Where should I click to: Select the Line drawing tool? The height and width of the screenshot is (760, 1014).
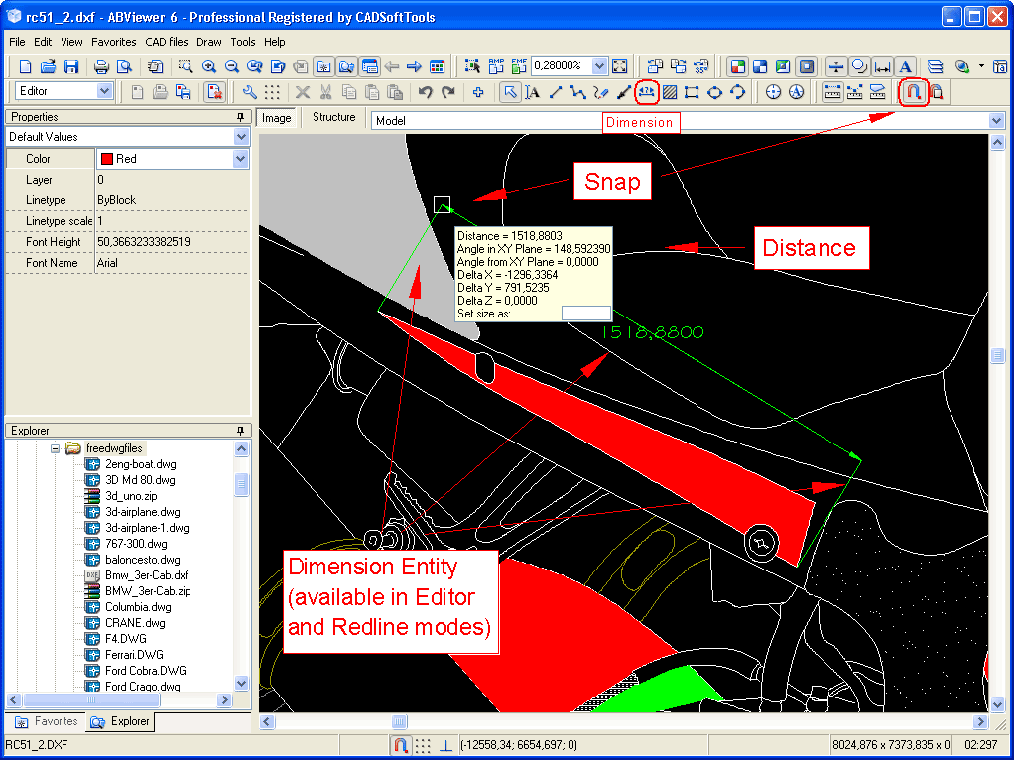(x=556, y=92)
